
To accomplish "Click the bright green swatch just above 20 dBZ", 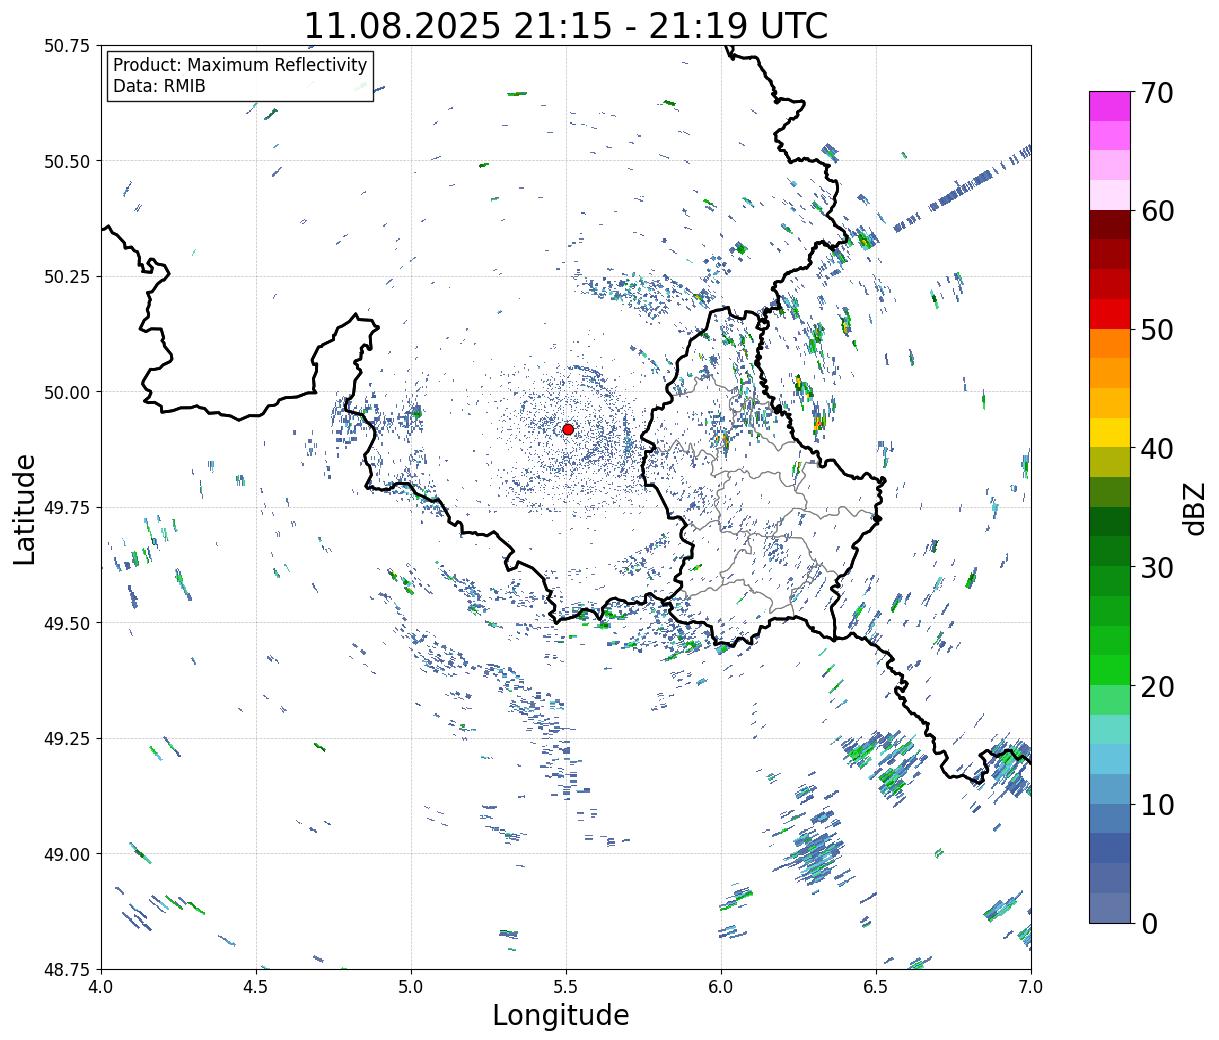I will 1110,670.
